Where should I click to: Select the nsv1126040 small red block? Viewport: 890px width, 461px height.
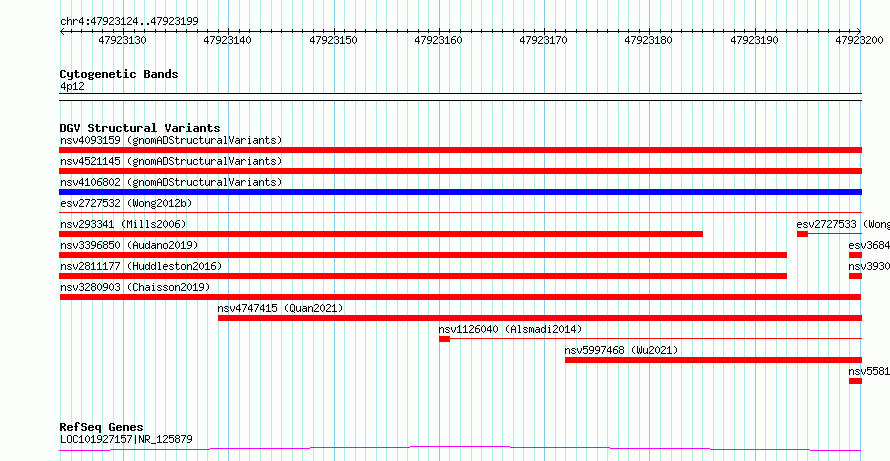tap(444, 339)
